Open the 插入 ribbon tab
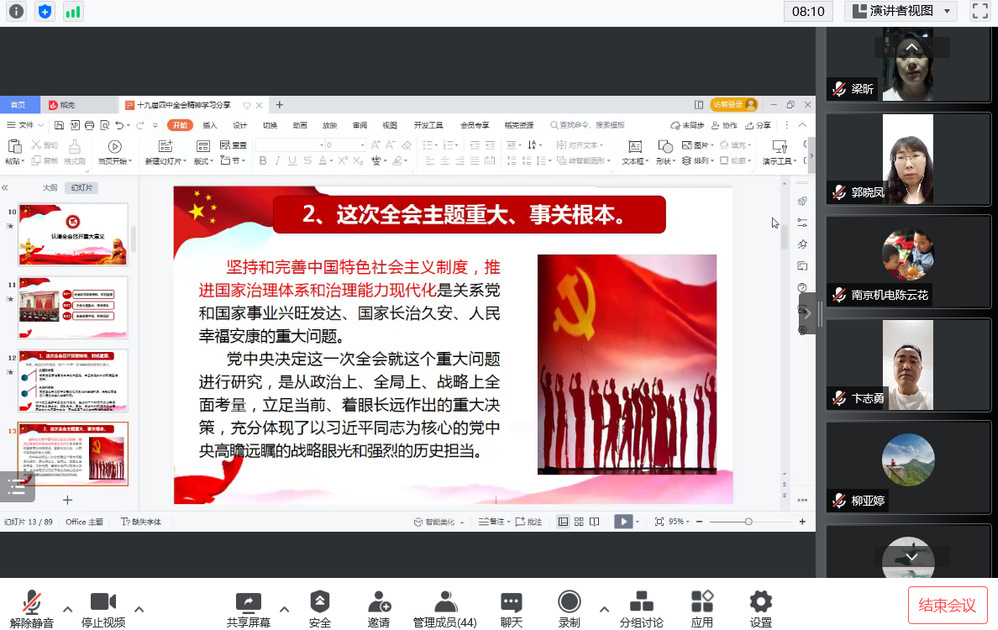 point(210,125)
